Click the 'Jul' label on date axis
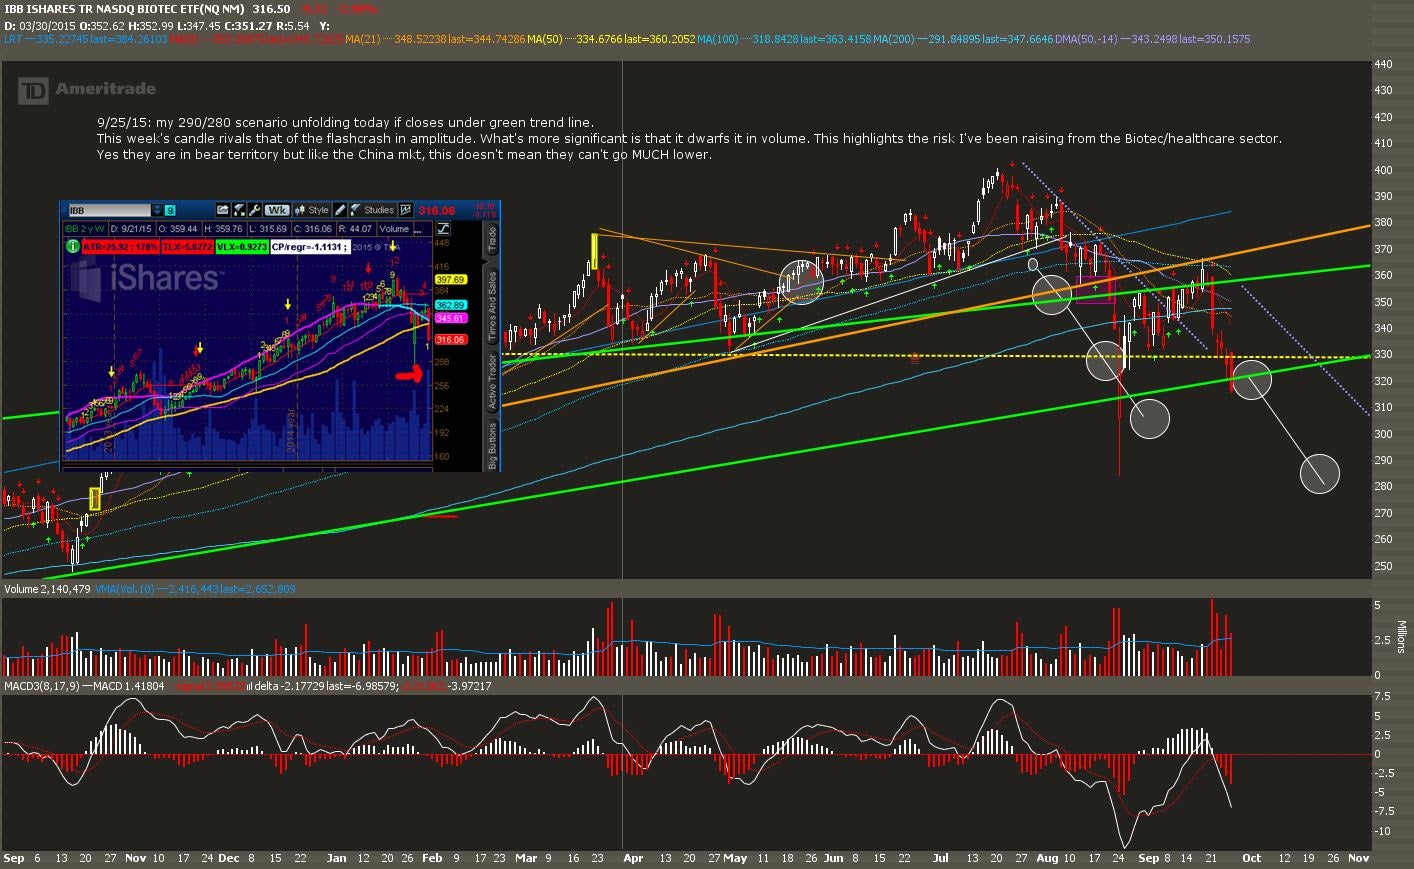Image resolution: width=1414 pixels, height=869 pixels. [941, 858]
